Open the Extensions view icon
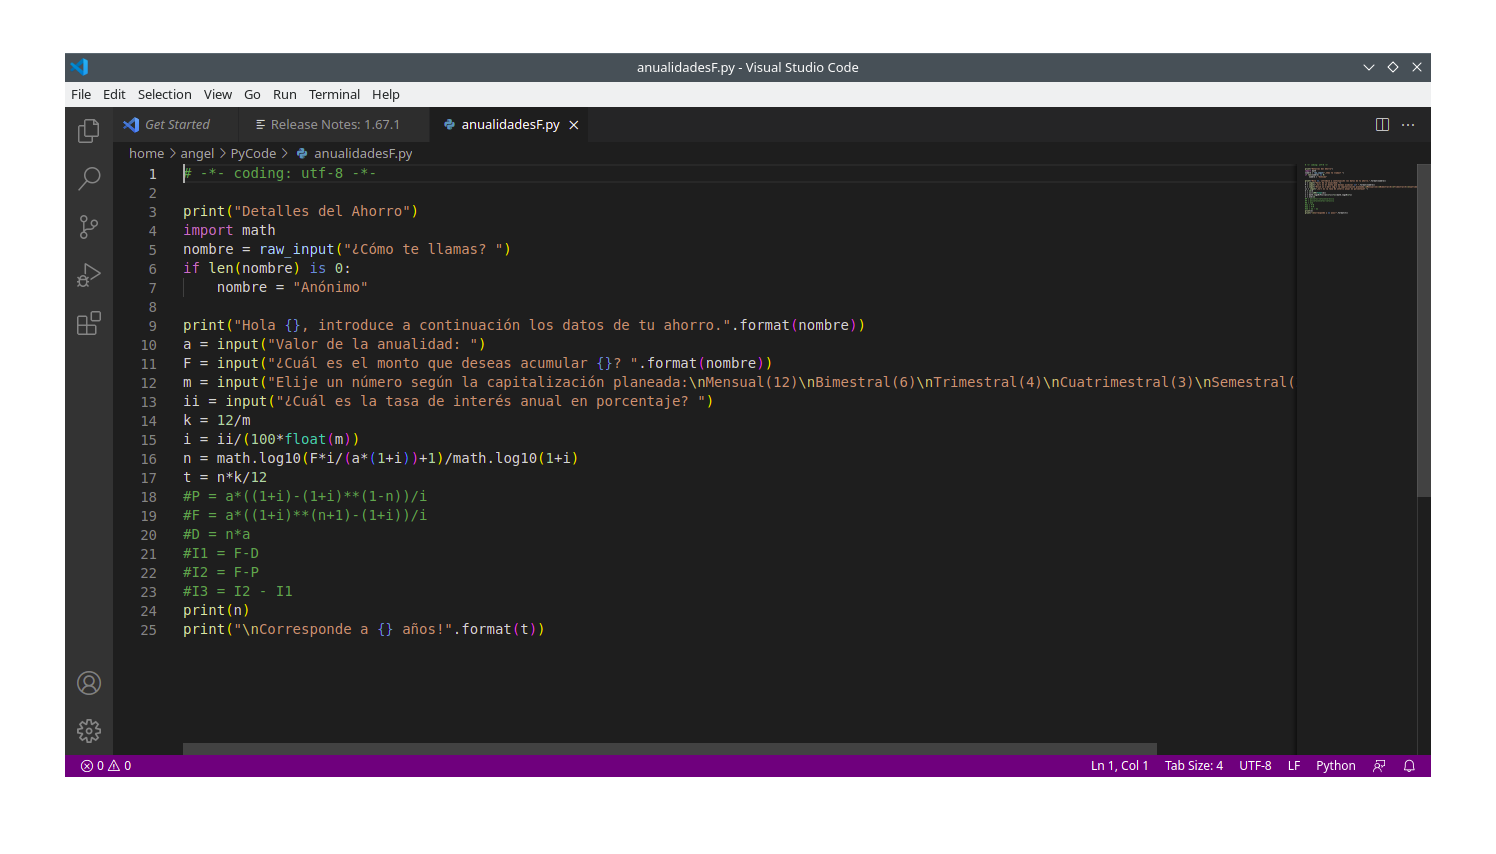Viewport: 1496px width, 854px height. click(89, 323)
